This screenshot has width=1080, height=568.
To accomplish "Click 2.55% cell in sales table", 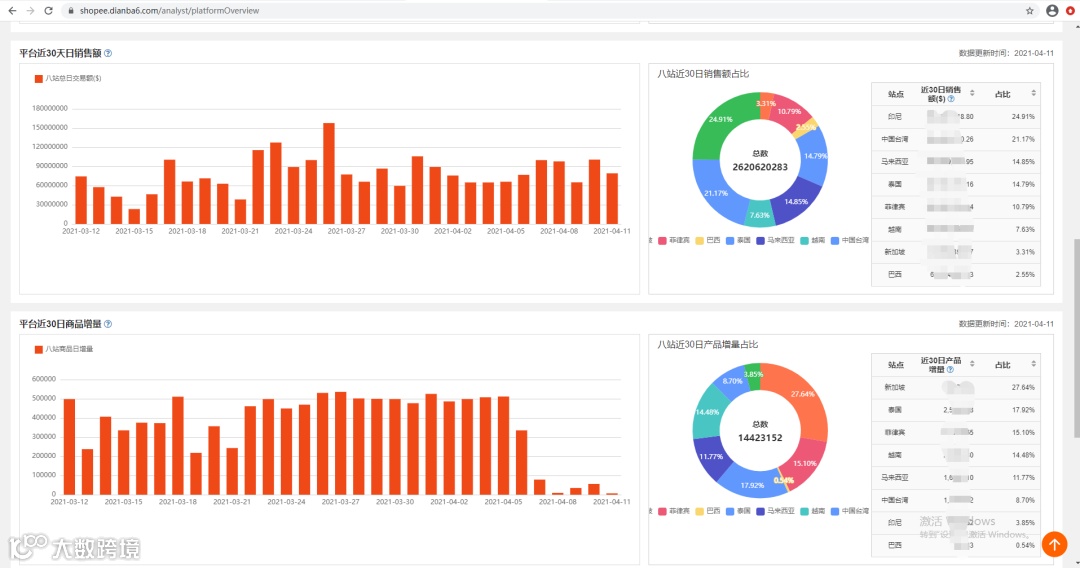I will (1025, 274).
